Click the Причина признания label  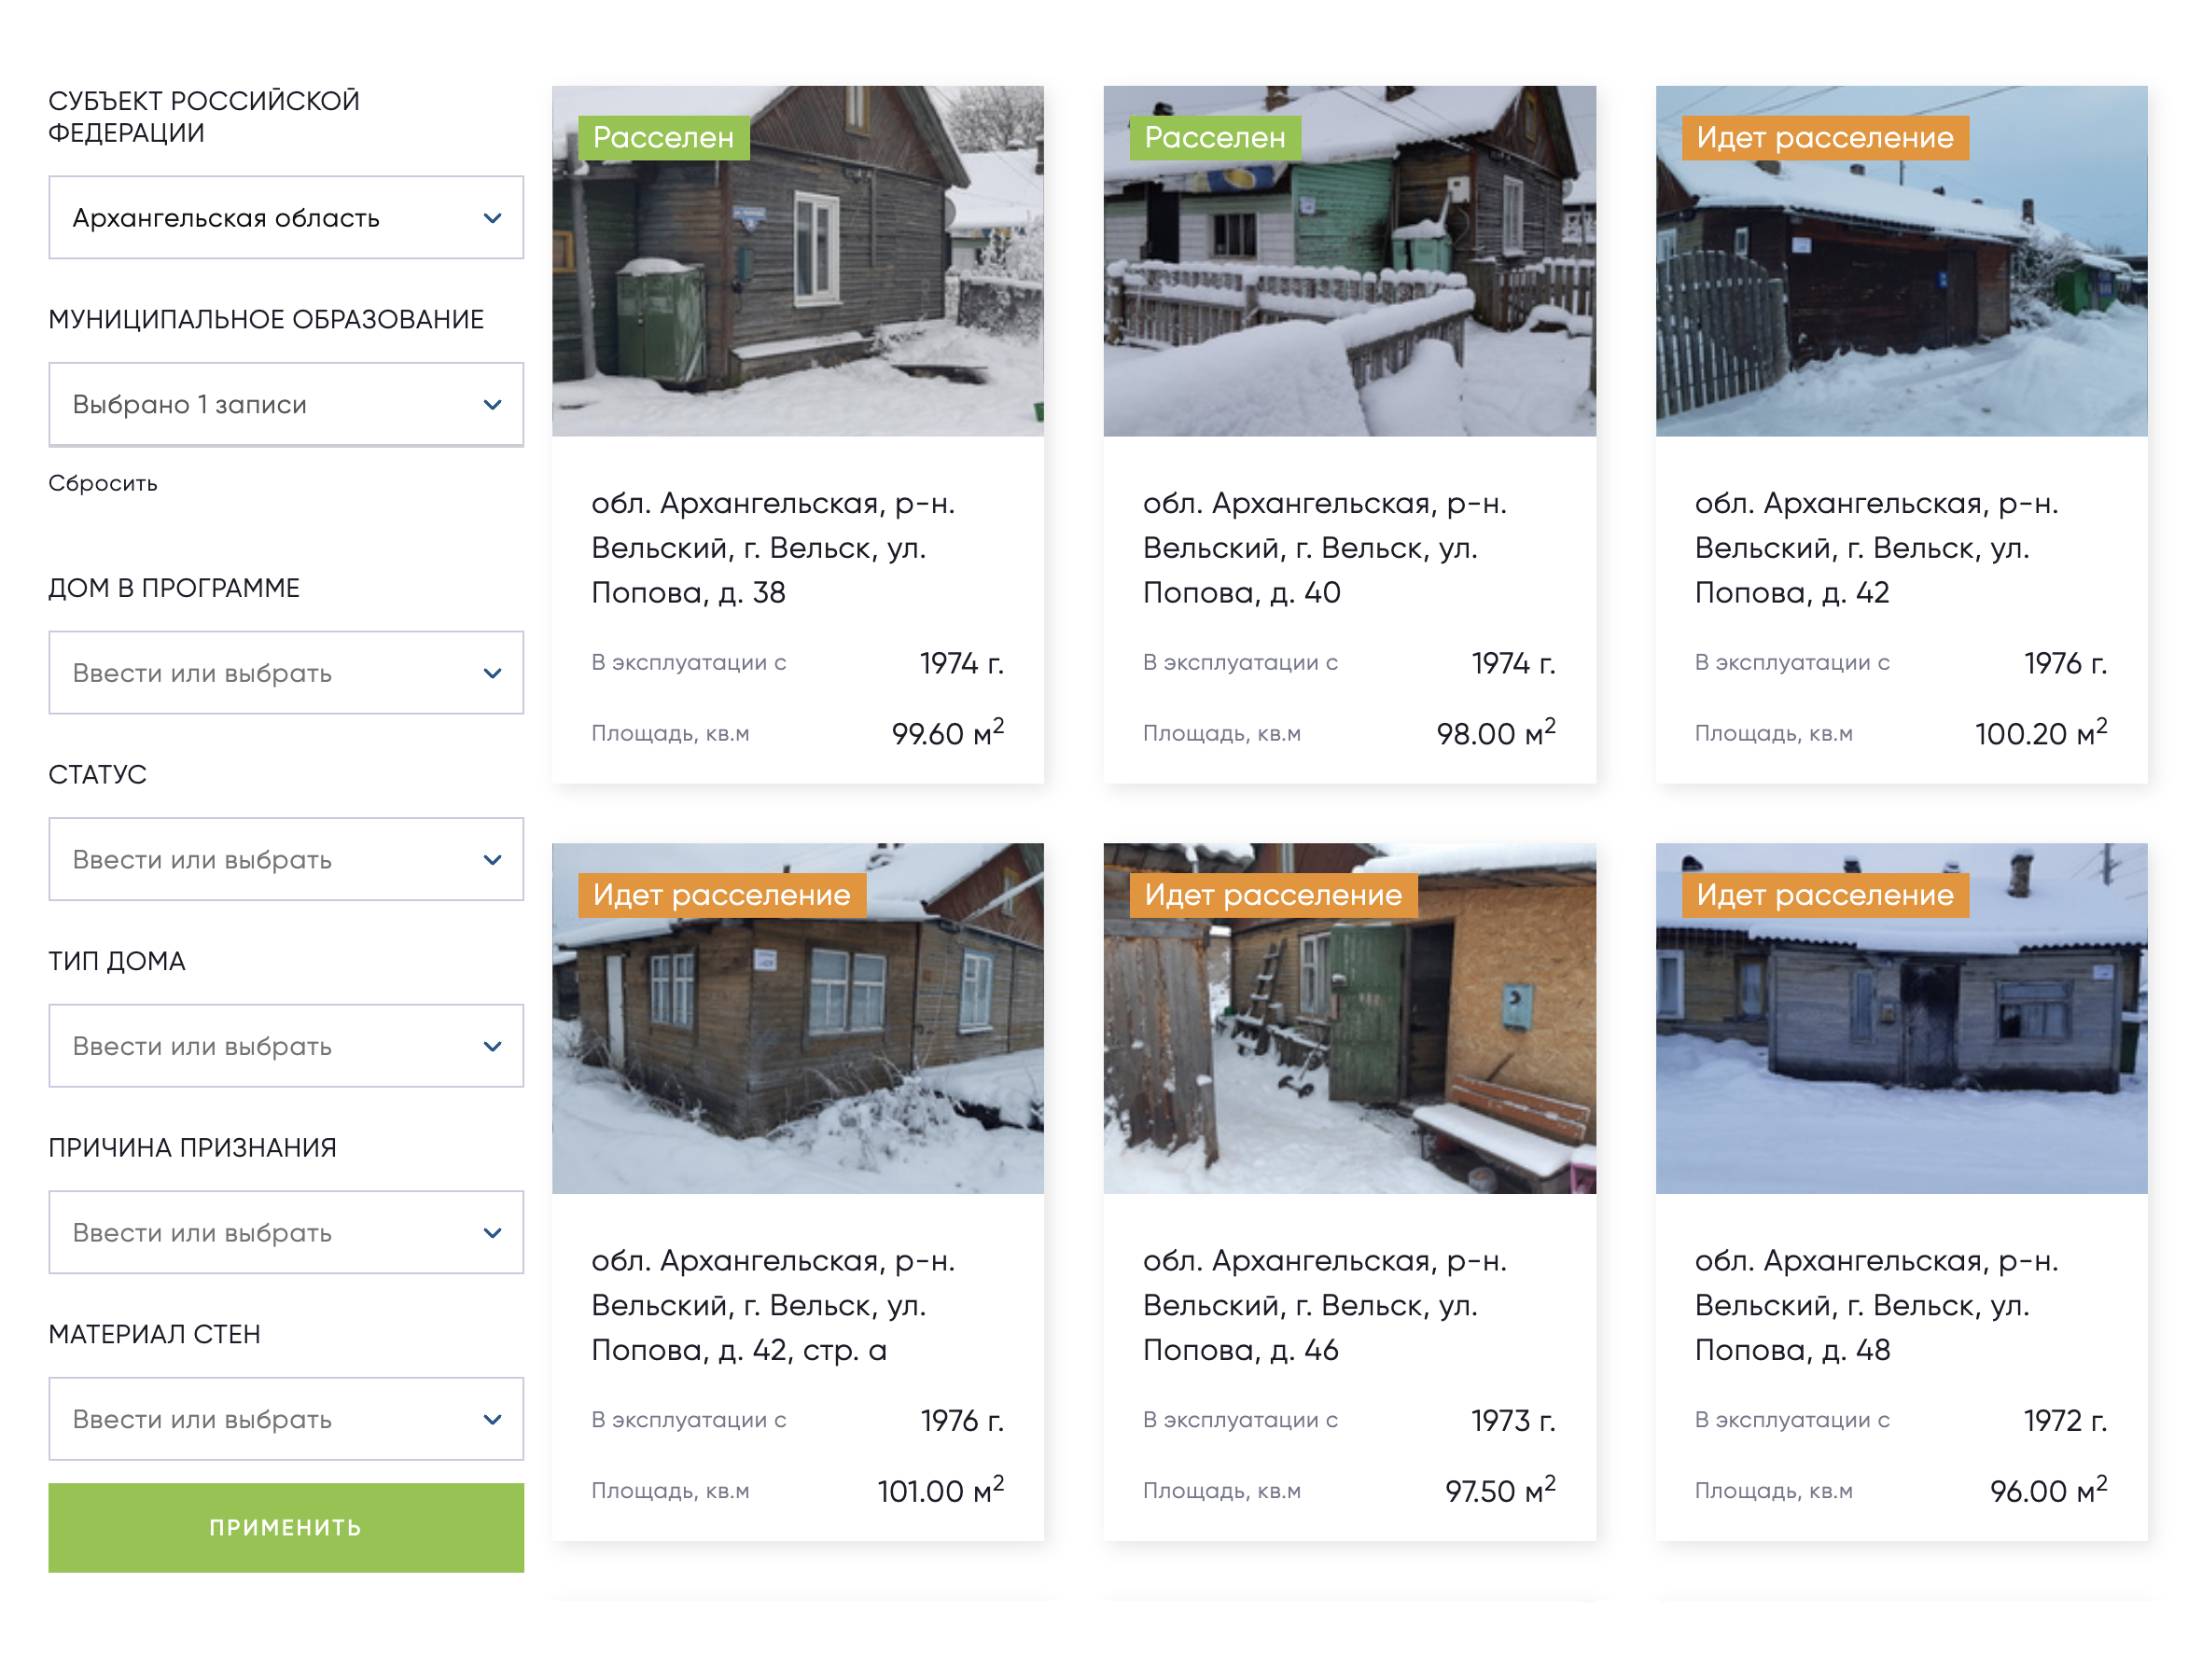tap(192, 1147)
